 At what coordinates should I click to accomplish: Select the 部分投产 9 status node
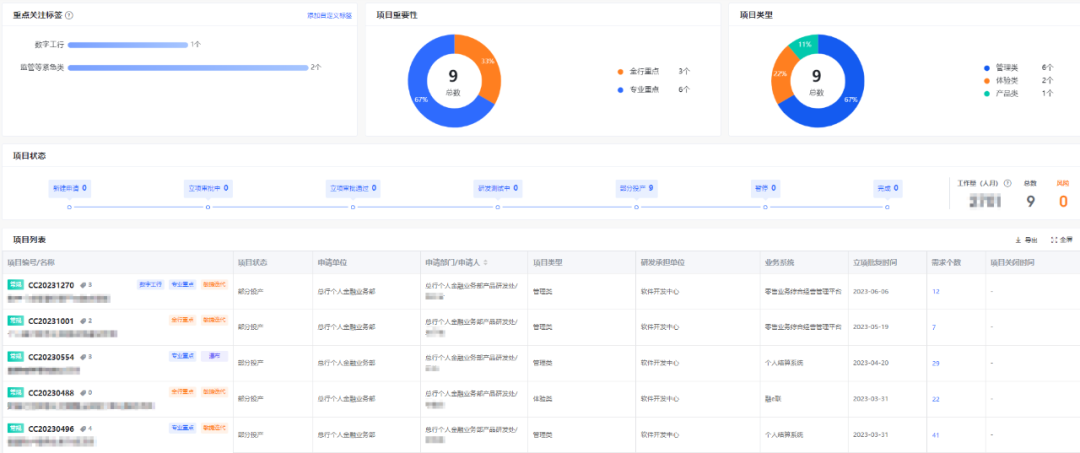(636, 188)
